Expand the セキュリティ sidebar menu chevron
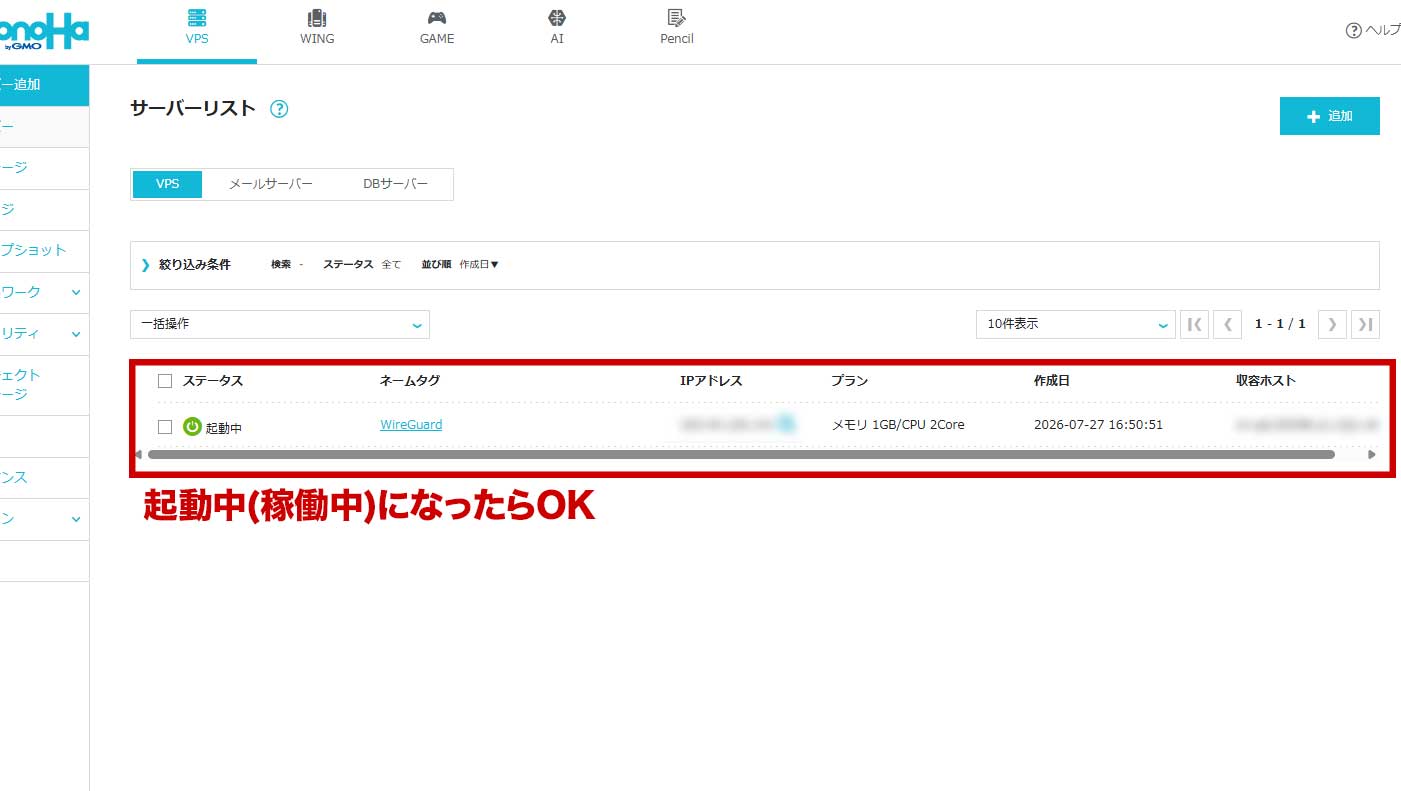The width and height of the screenshot is (1401, 791). (76, 334)
